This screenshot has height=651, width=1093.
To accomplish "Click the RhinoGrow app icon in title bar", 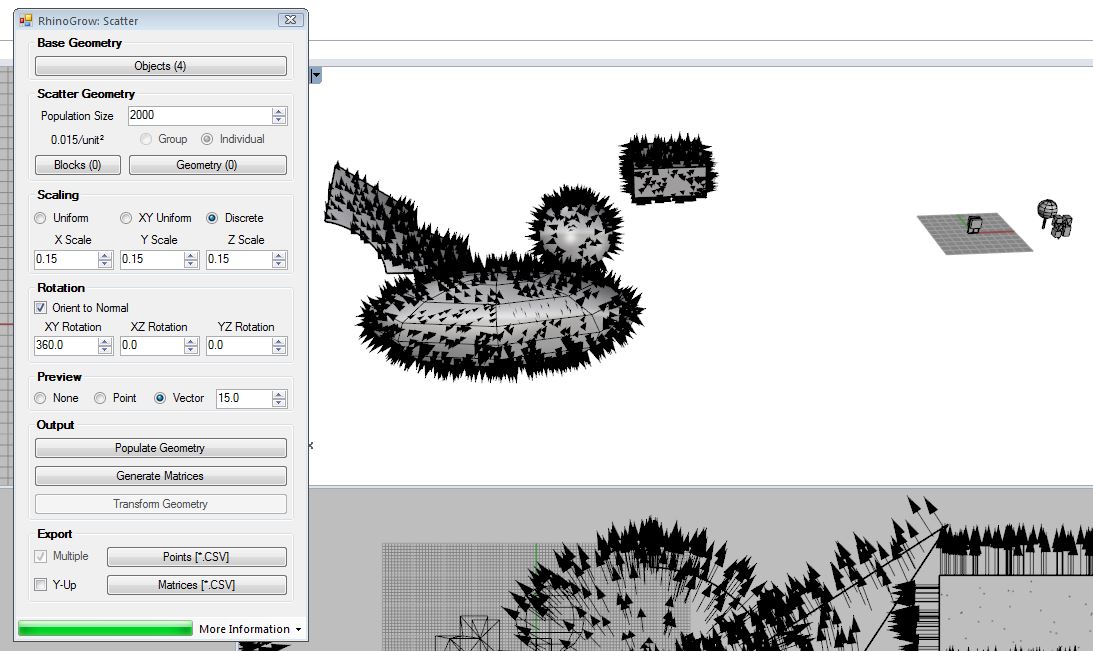I will point(26,20).
